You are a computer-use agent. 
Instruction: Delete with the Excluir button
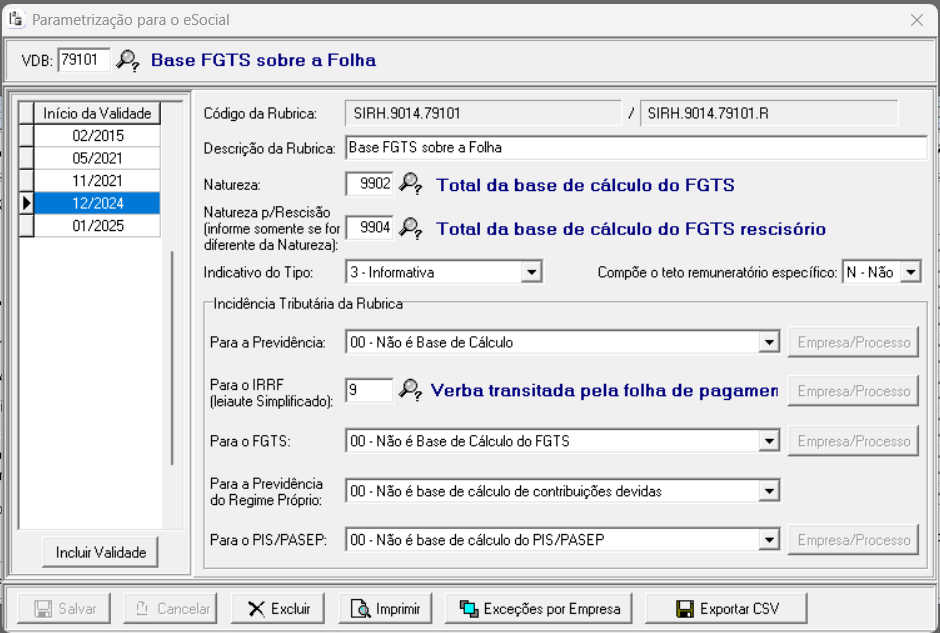[x=280, y=608]
